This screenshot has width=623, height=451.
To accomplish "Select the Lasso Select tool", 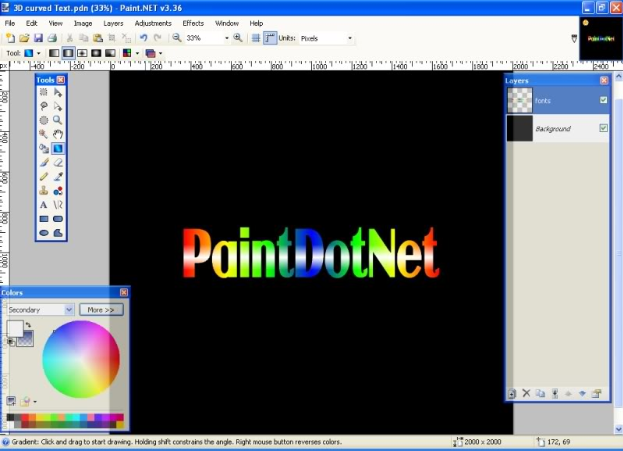I will [x=44, y=106].
